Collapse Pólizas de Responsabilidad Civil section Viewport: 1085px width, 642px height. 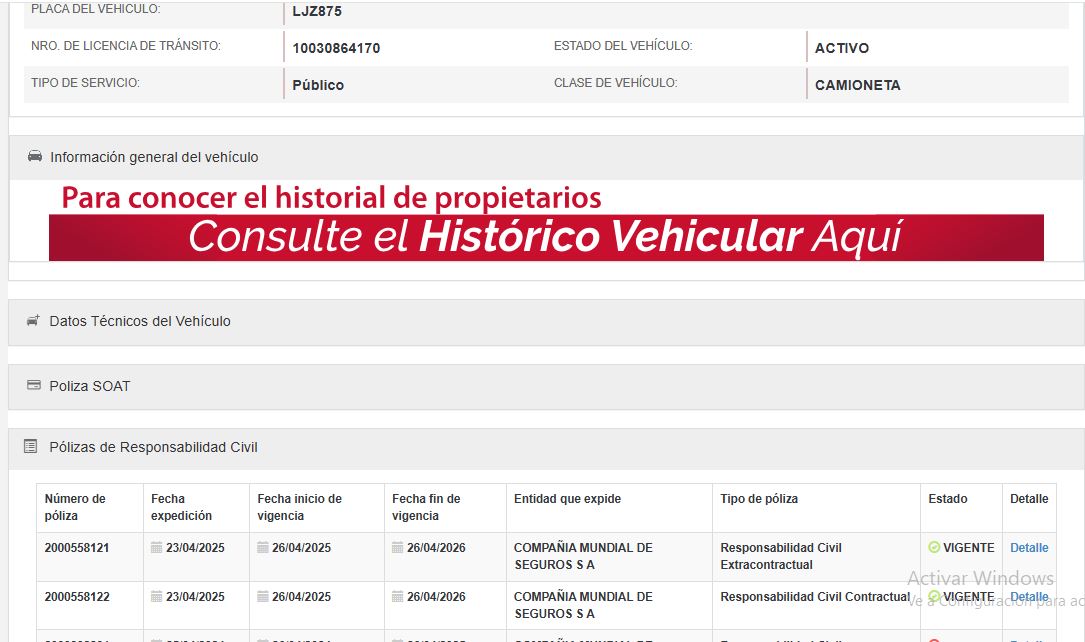[153, 447]
